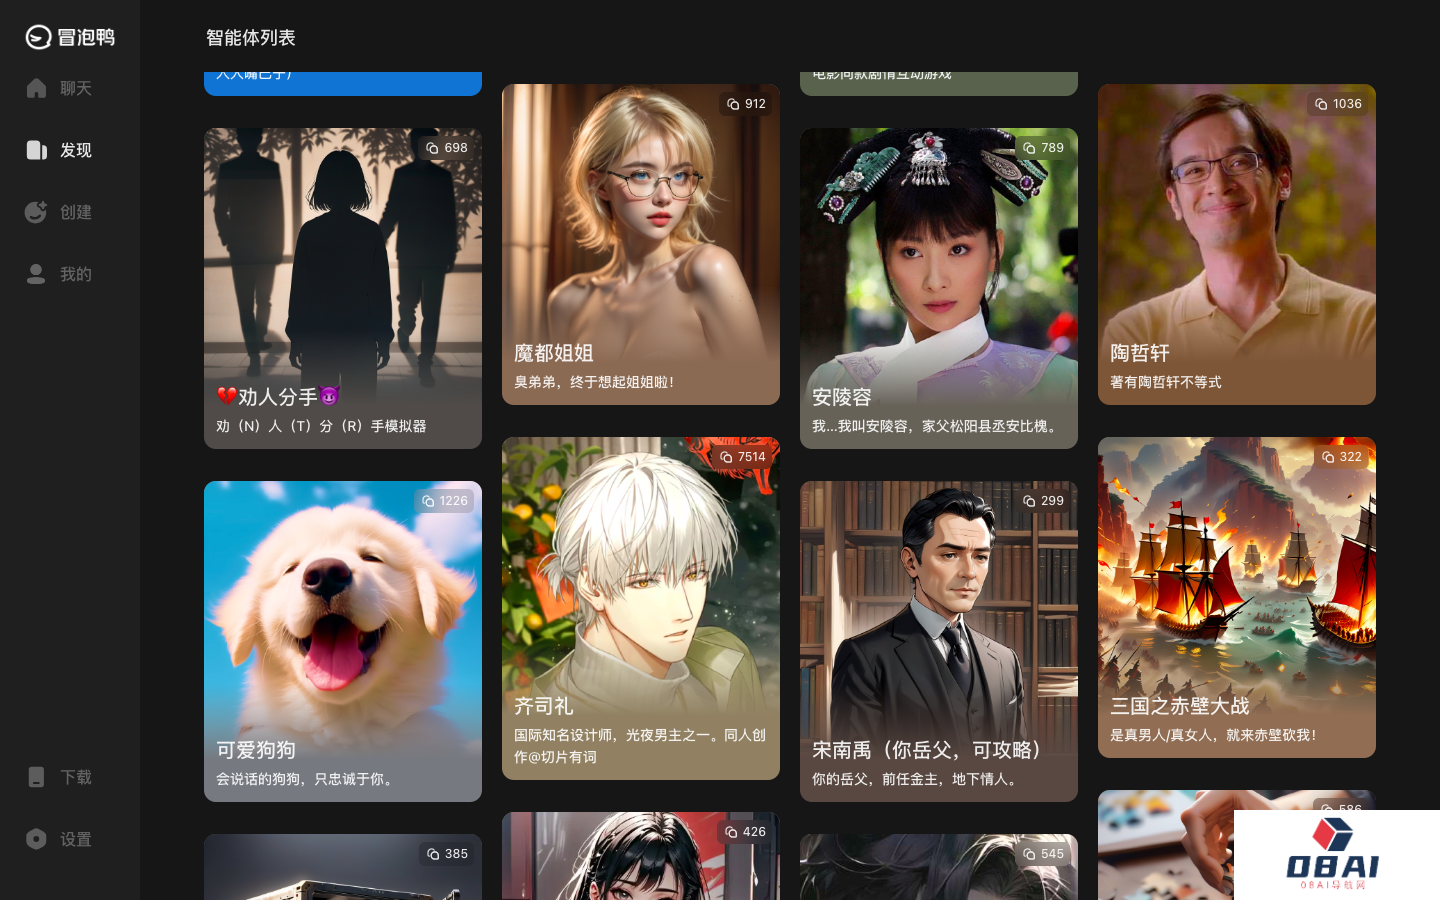Click the 385 chat count badge
The image size is (1440, 900).
pos(447,854)
